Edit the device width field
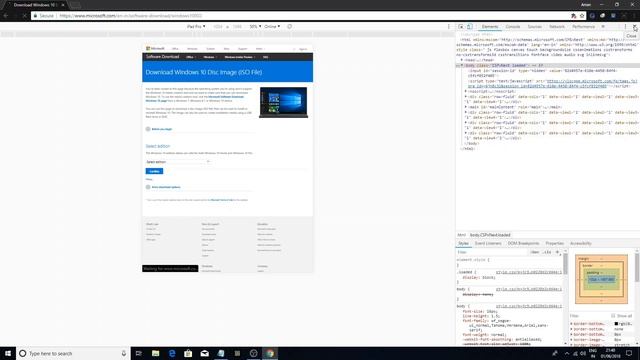Viewport: 640px width, 360px height. [218, 27]
